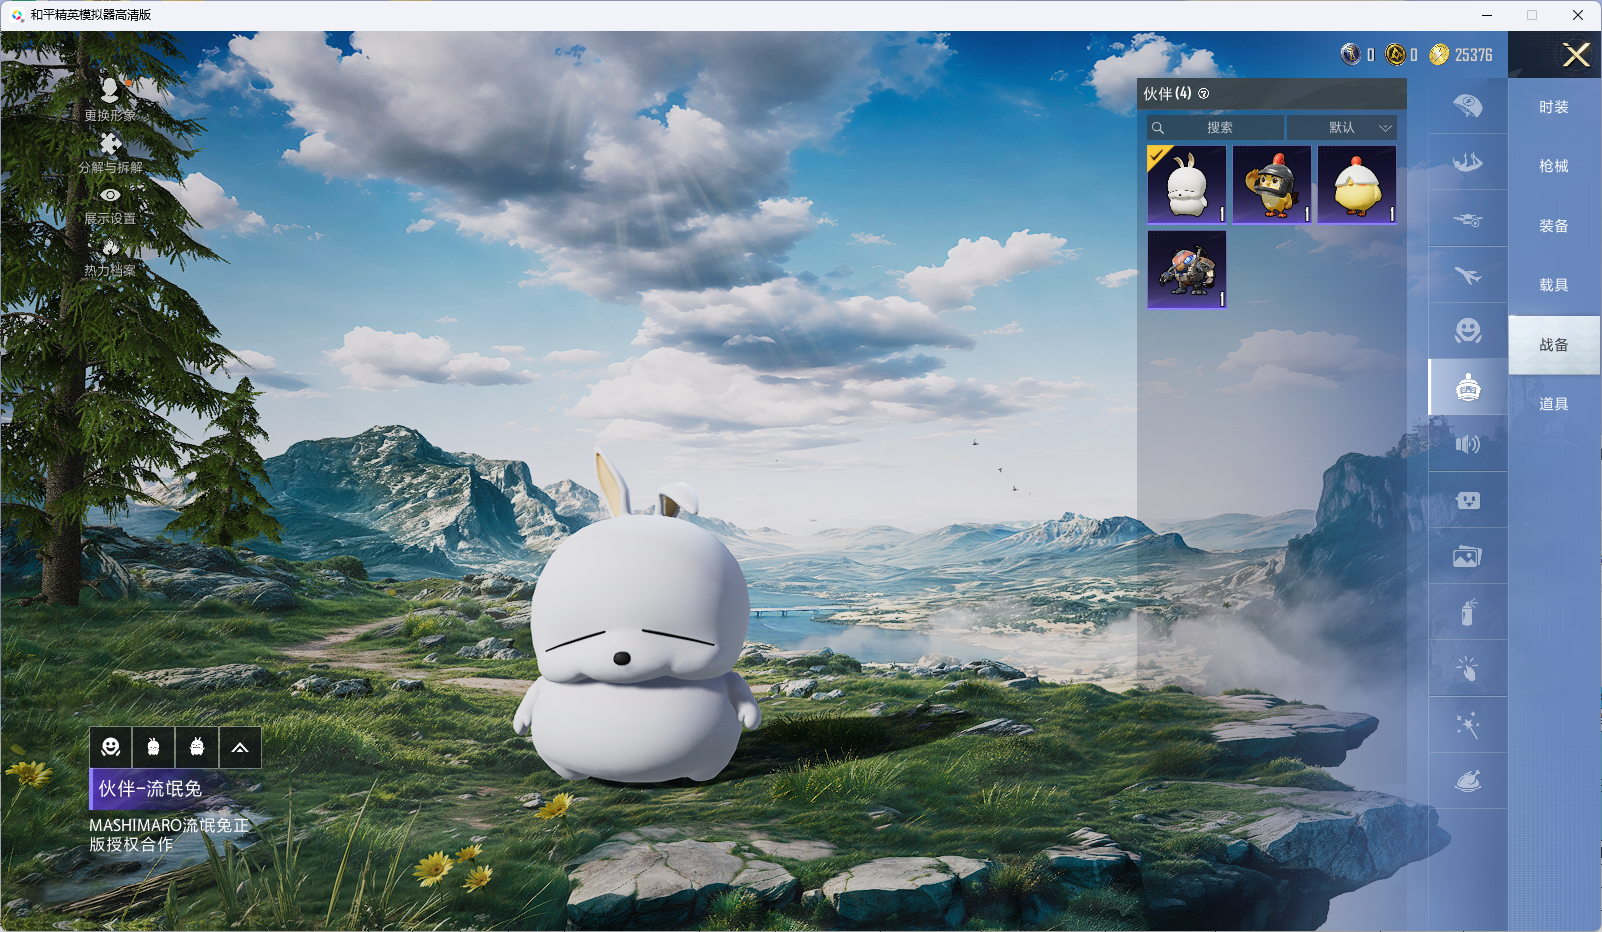Switch to the 时装 tab
The height and width of the screenshot is (932, 1602).
1553,107
